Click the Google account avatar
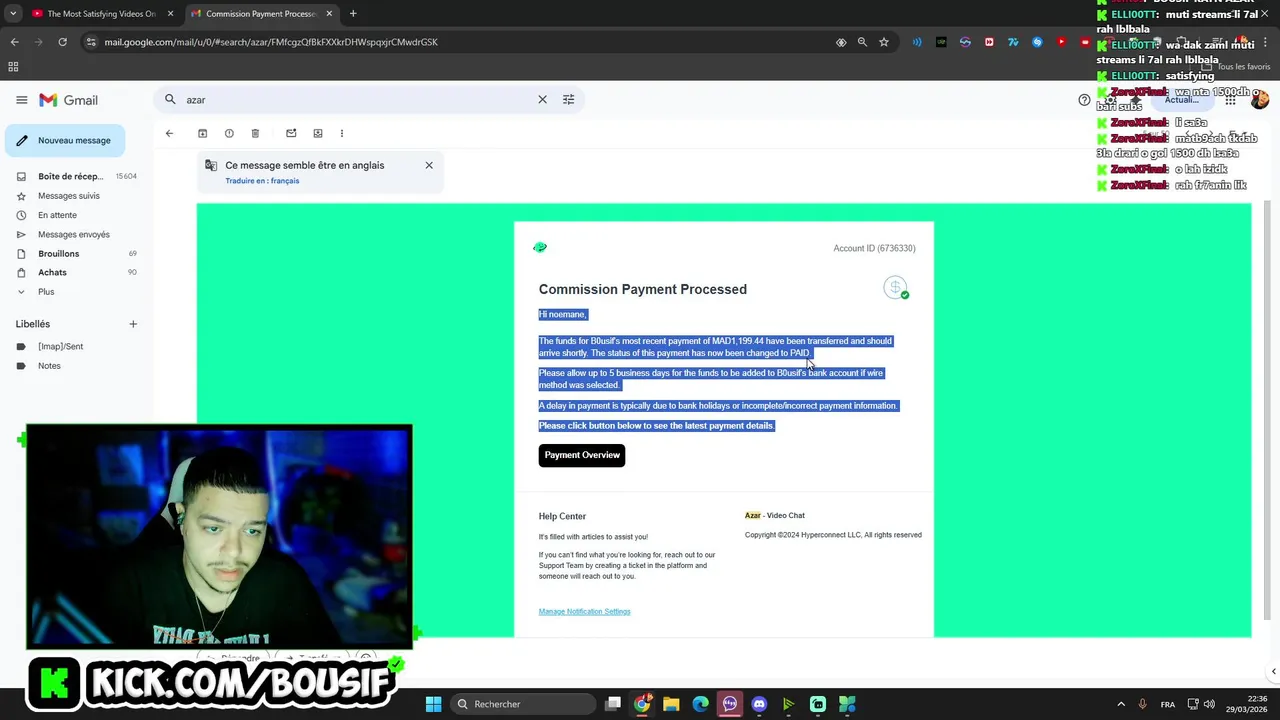Image resolution: width=1280 pixels, height=720 pixels. click(x=1260, y=100)
